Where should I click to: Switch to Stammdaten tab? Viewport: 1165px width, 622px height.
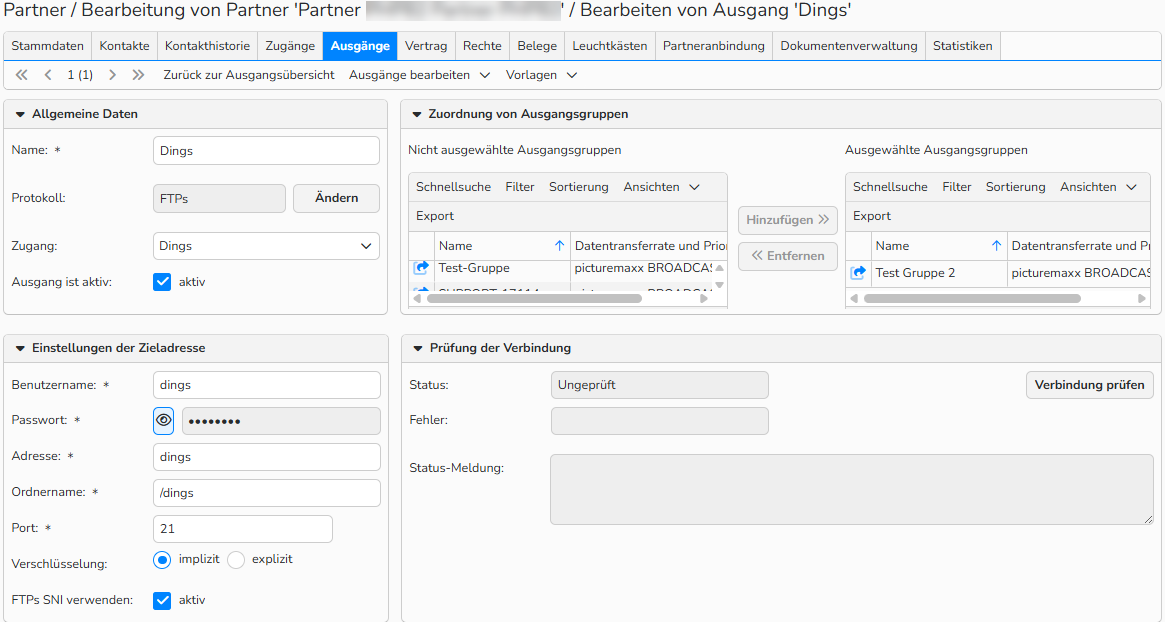click(x=48, y=46)
